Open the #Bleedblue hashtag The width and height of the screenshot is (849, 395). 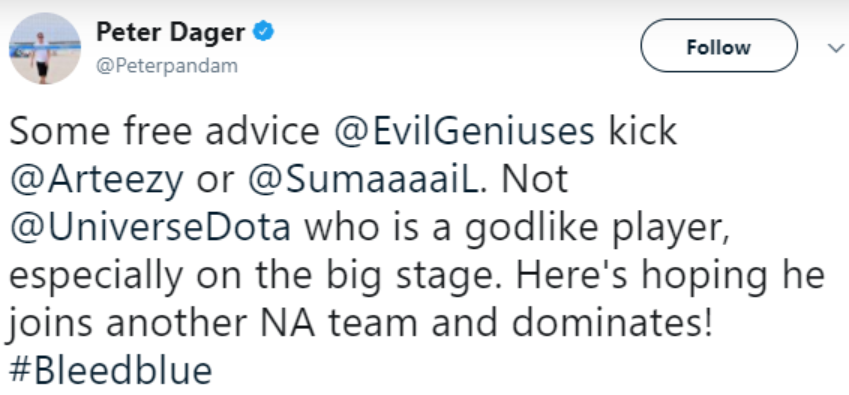point(111,371)
